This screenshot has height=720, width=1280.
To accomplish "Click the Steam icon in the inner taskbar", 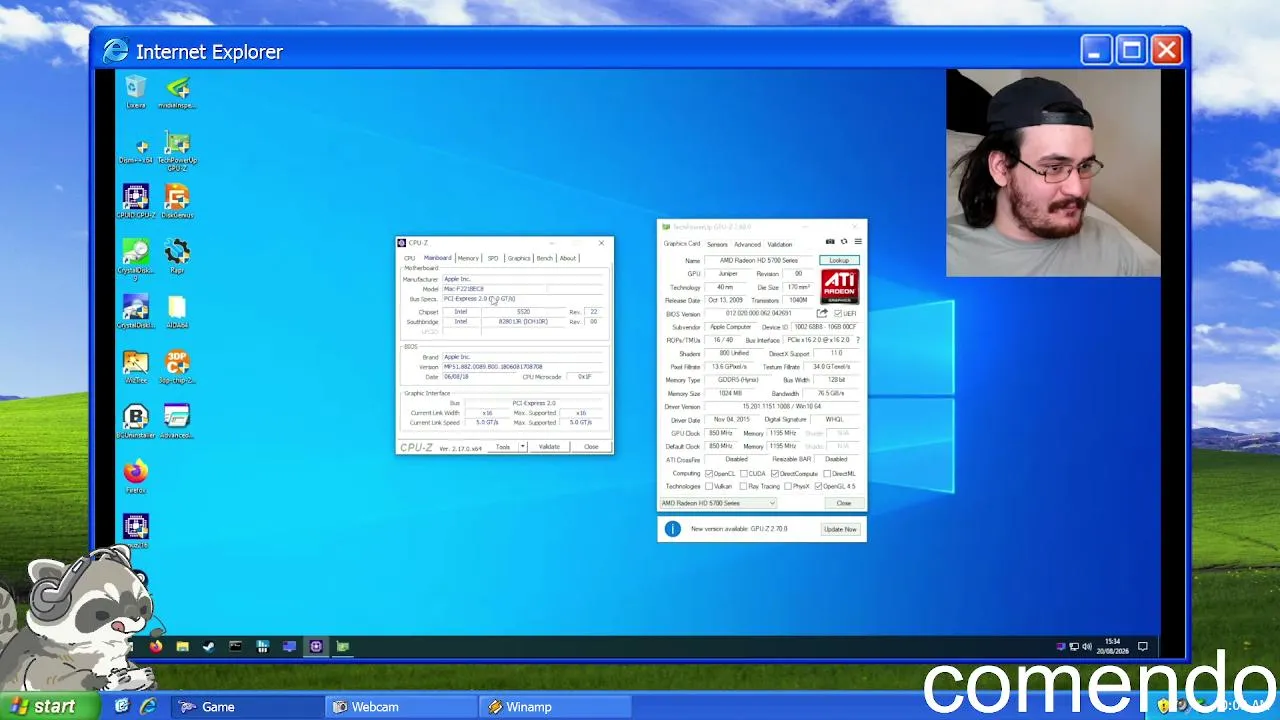I will click(209, 646).
